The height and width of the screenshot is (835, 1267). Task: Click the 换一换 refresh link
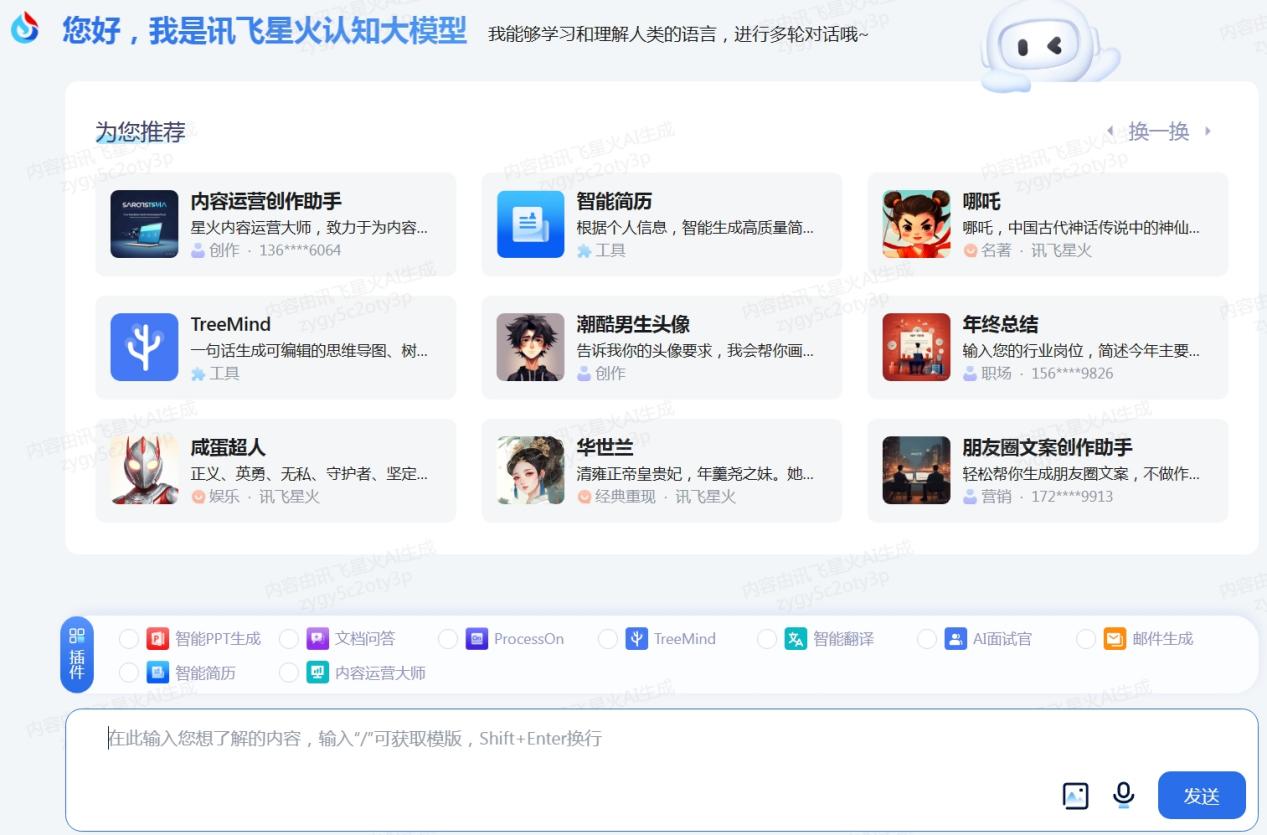coord(1159,131)
